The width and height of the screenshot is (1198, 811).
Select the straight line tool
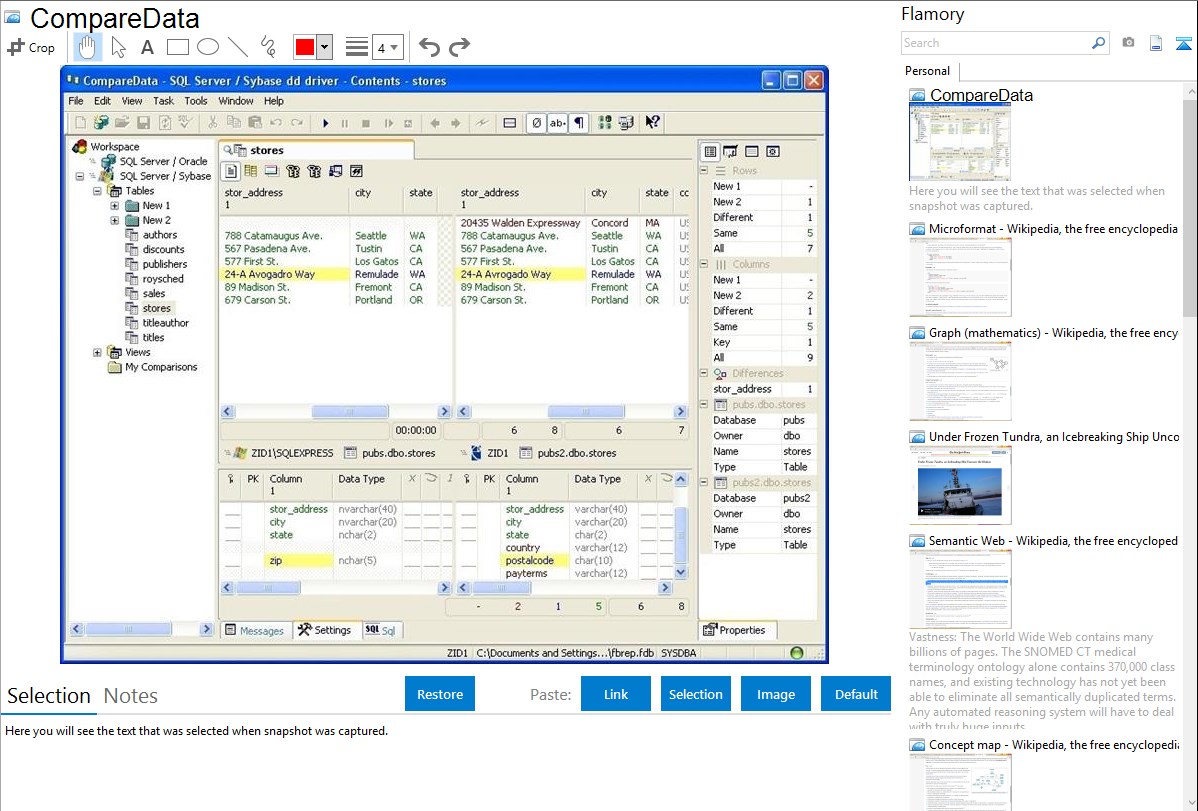point(237,47)
